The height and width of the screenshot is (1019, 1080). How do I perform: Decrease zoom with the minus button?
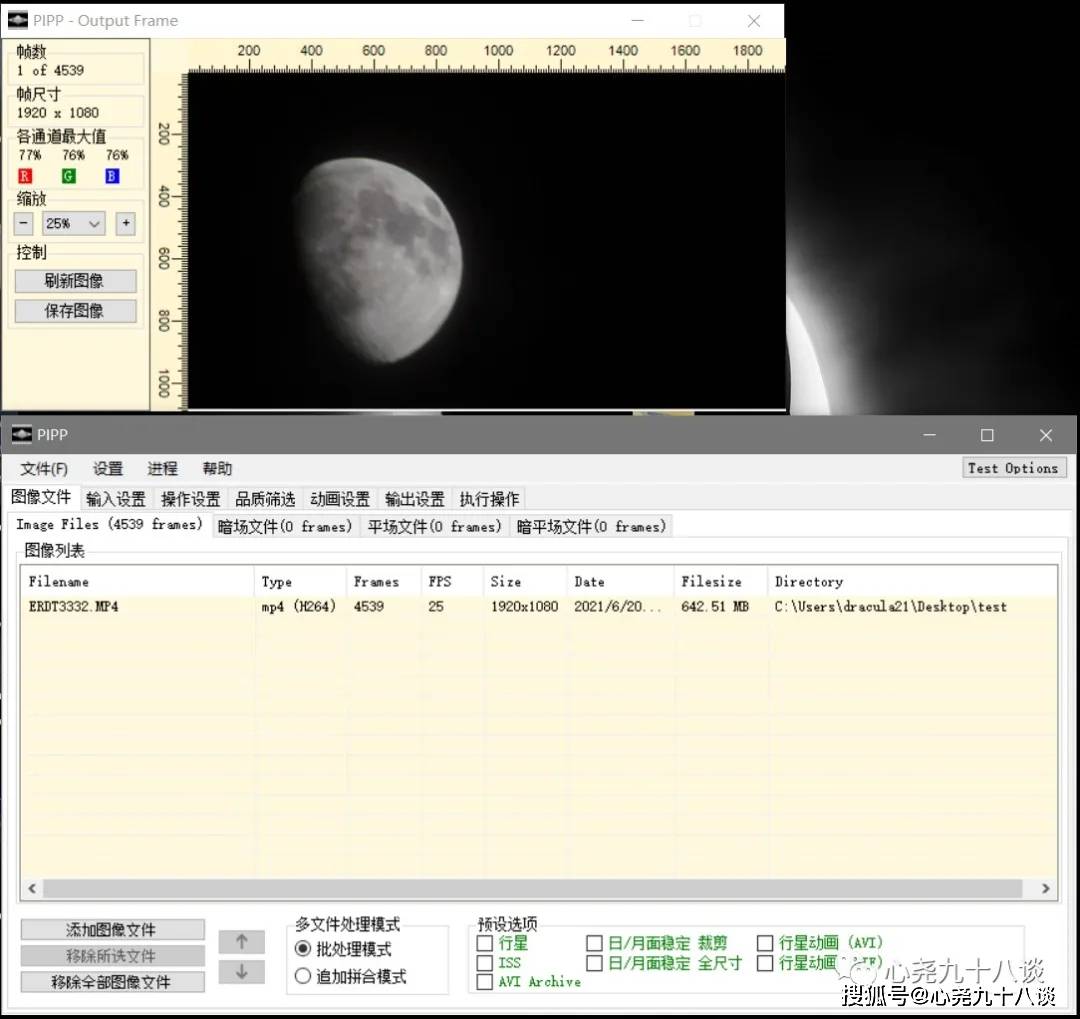click(24, 223)
